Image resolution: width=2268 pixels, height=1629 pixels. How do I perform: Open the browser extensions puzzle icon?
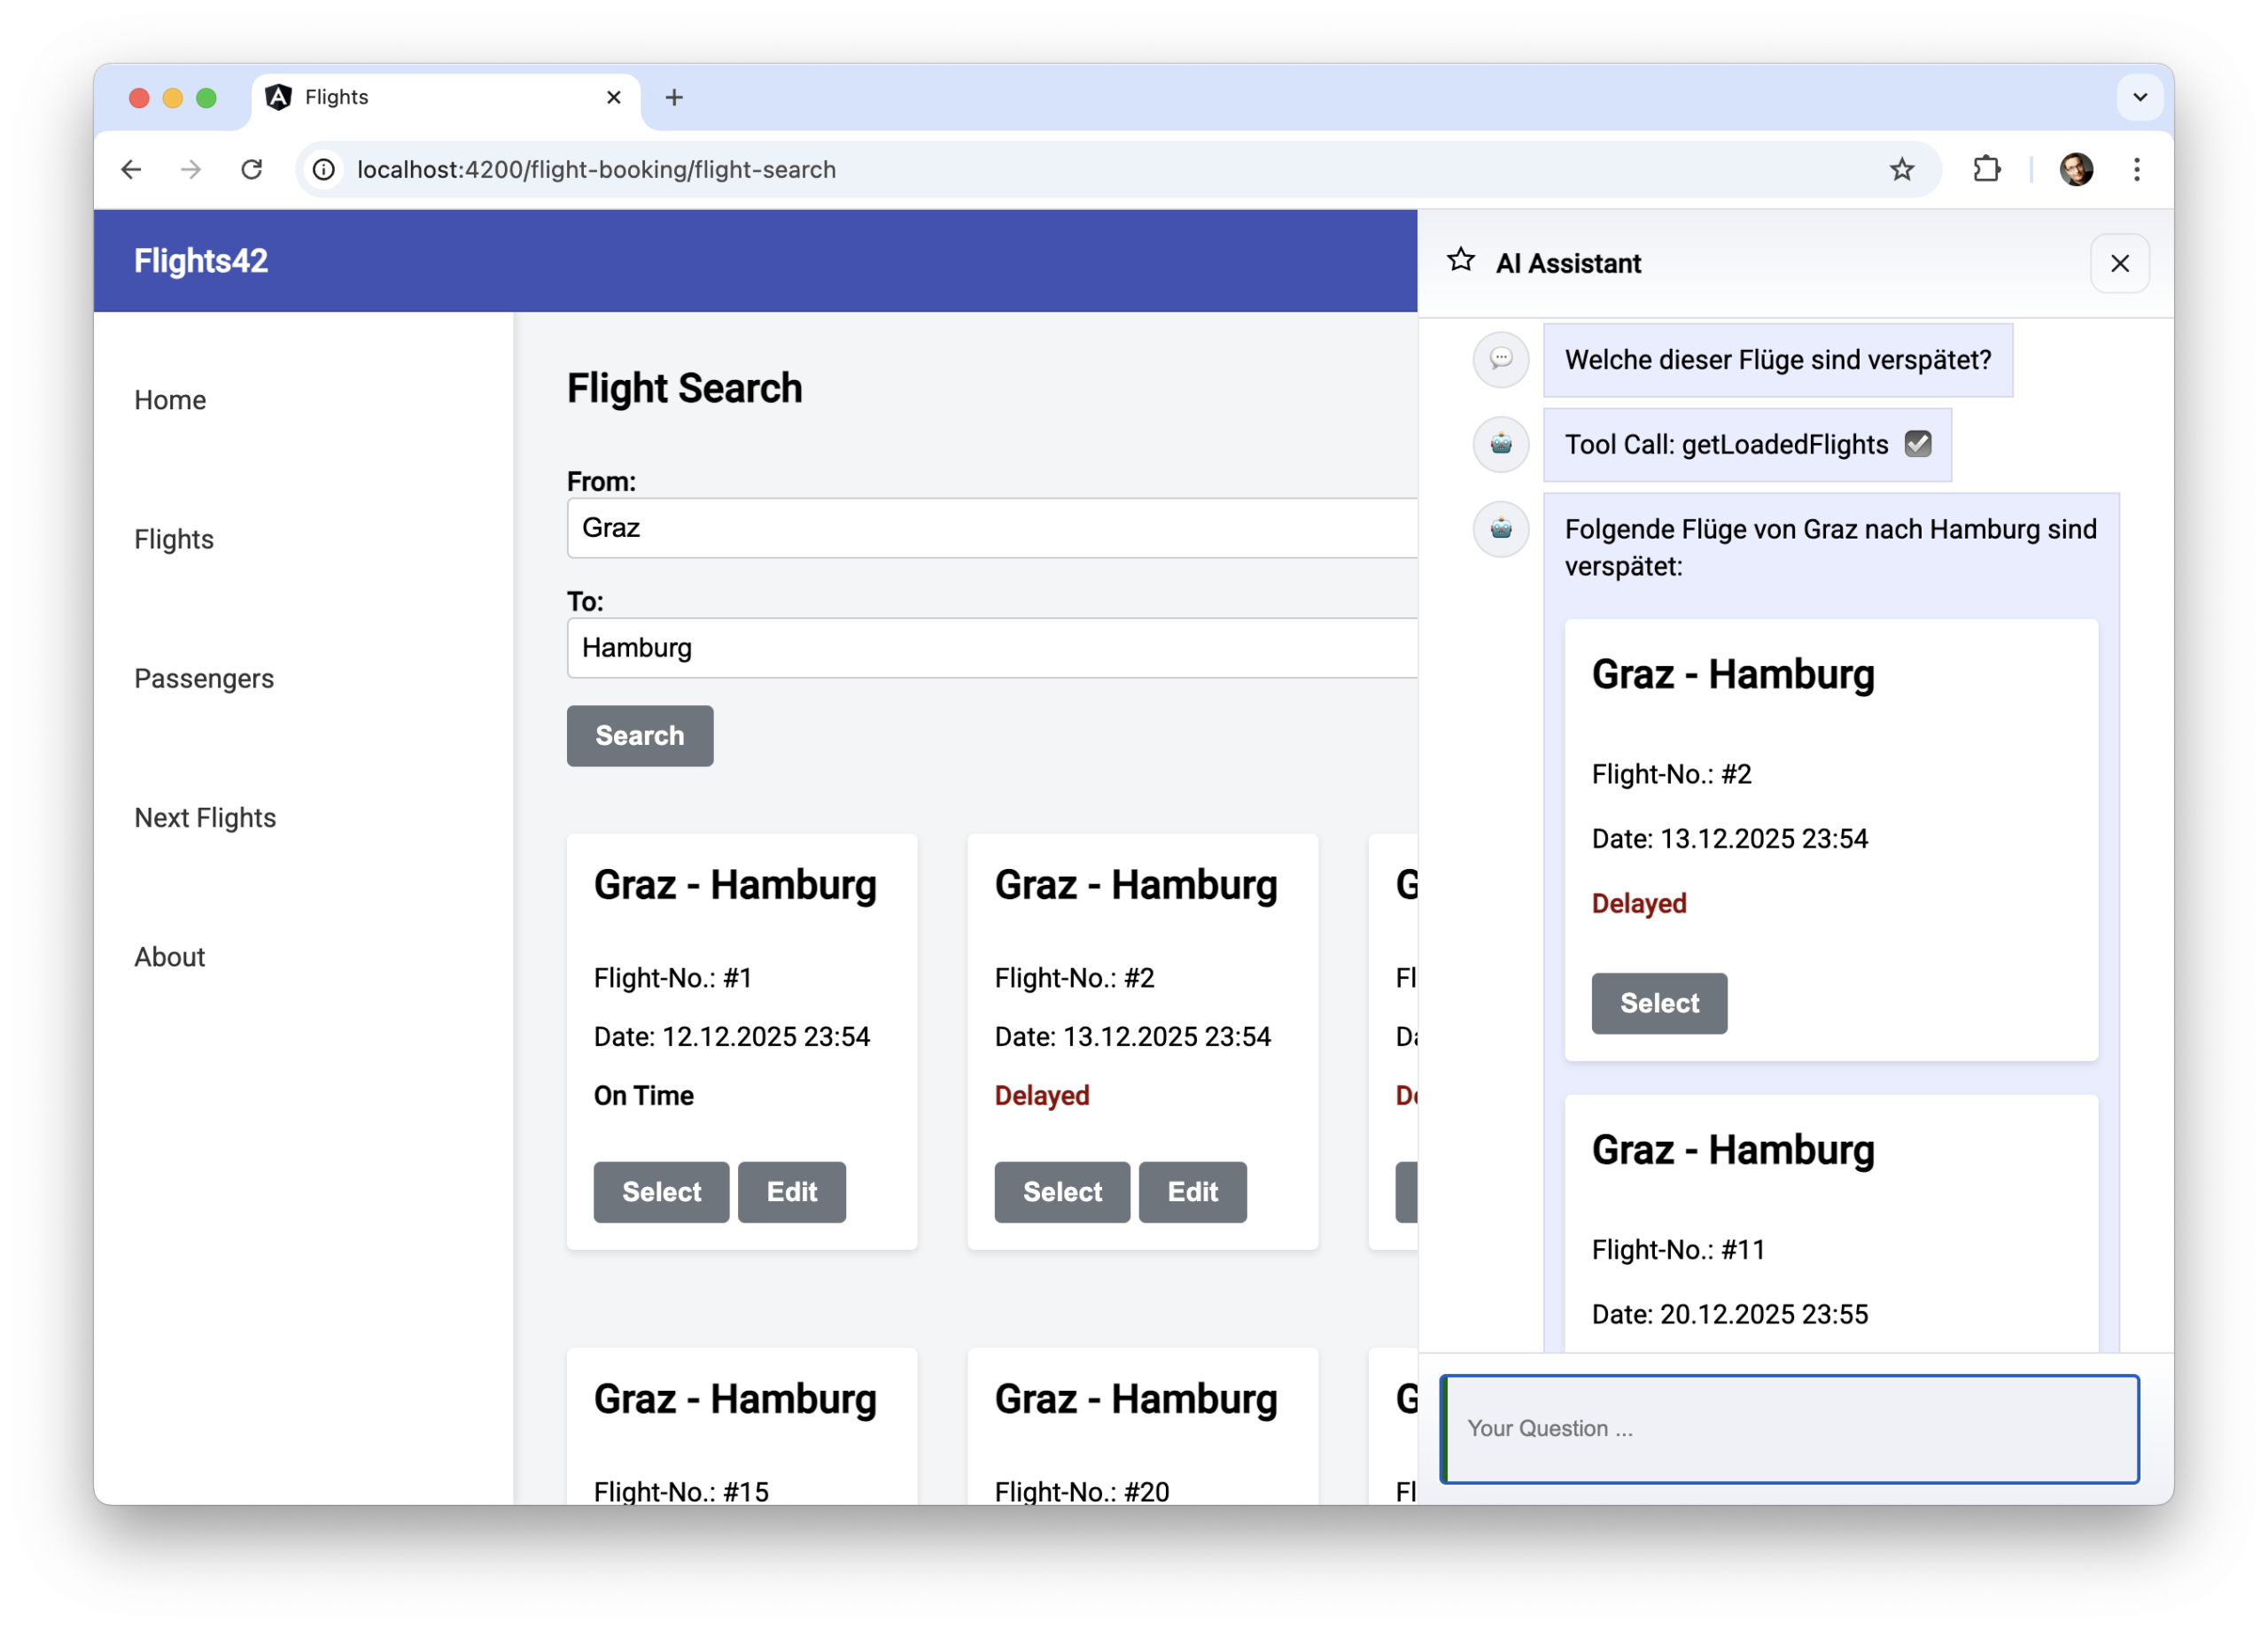(x=1986, y=170)
